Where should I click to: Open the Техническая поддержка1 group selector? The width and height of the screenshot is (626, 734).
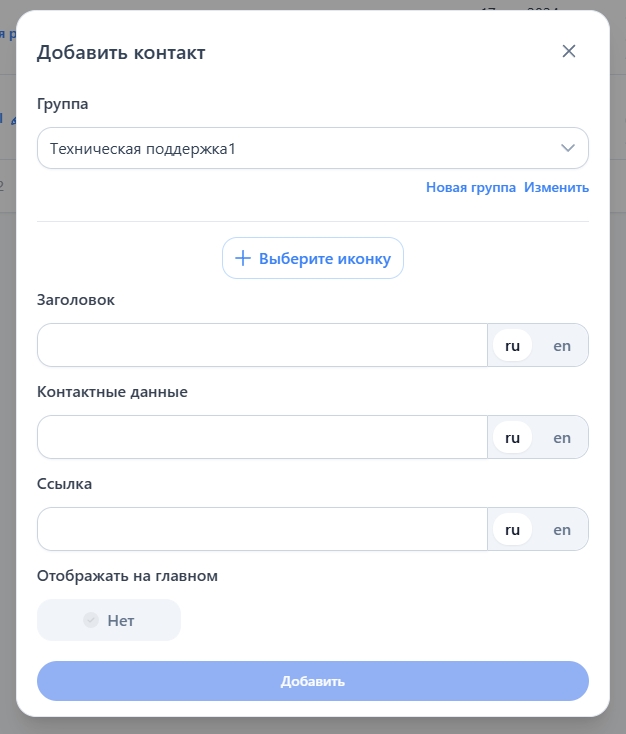(300, 148)
